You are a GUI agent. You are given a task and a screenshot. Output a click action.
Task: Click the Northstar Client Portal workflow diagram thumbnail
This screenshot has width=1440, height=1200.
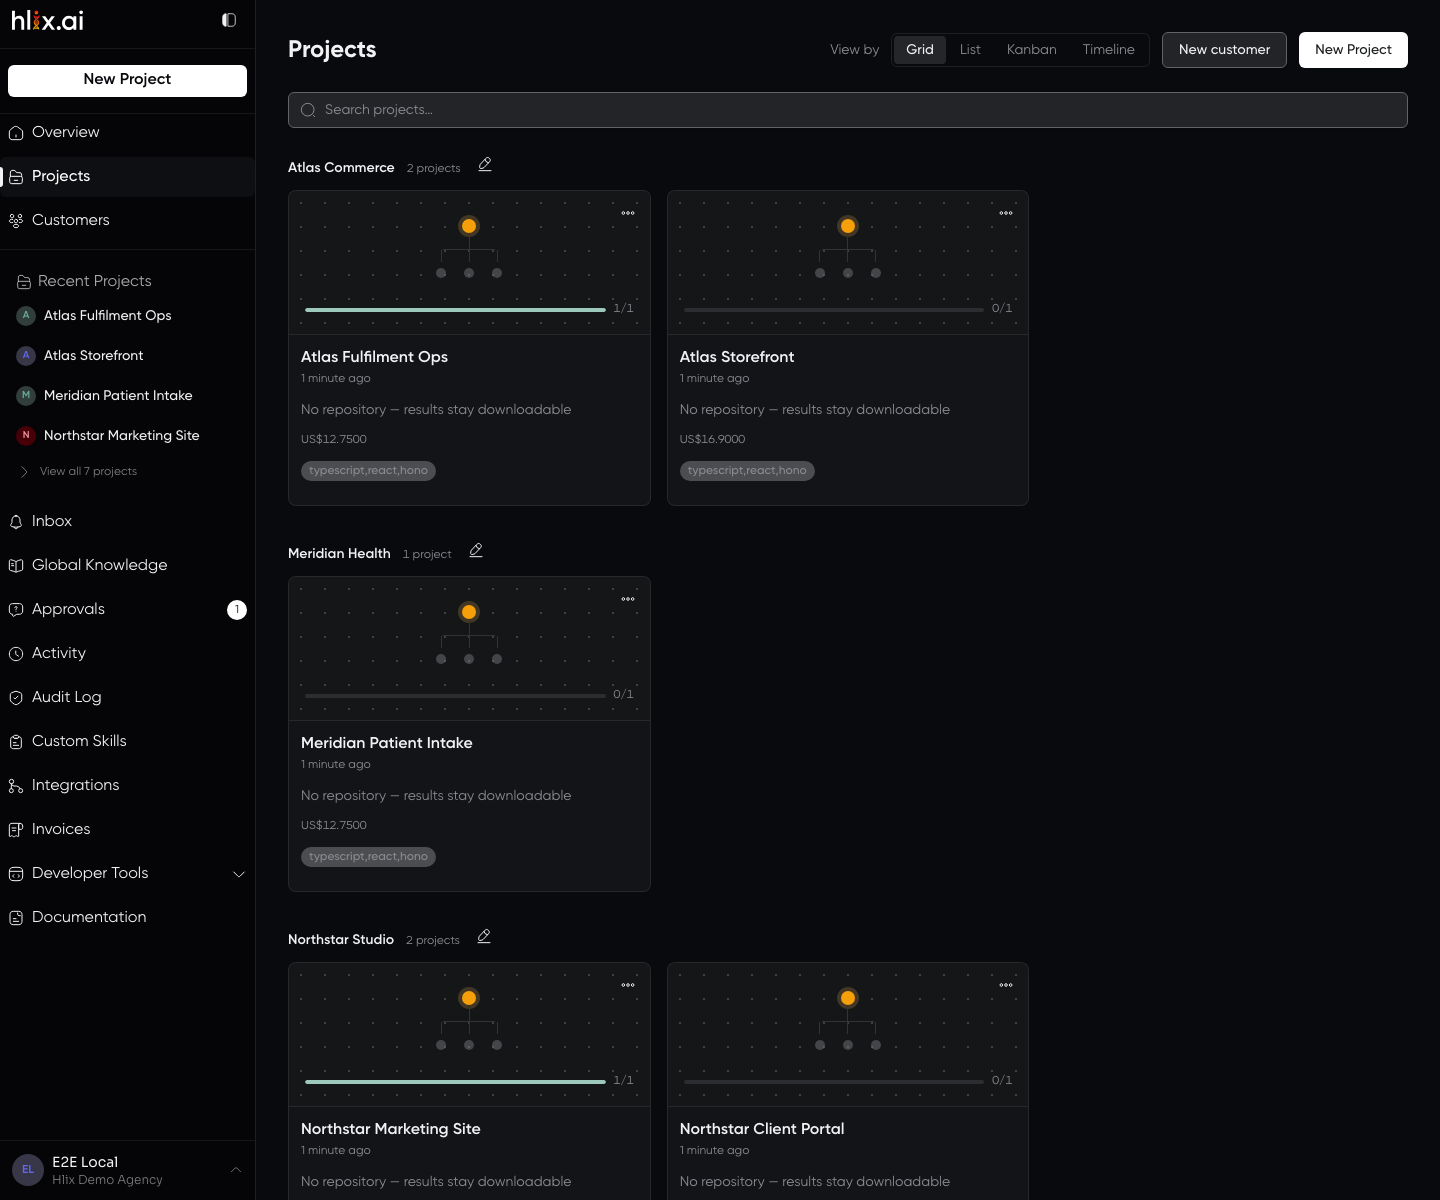pos(848,1021)
